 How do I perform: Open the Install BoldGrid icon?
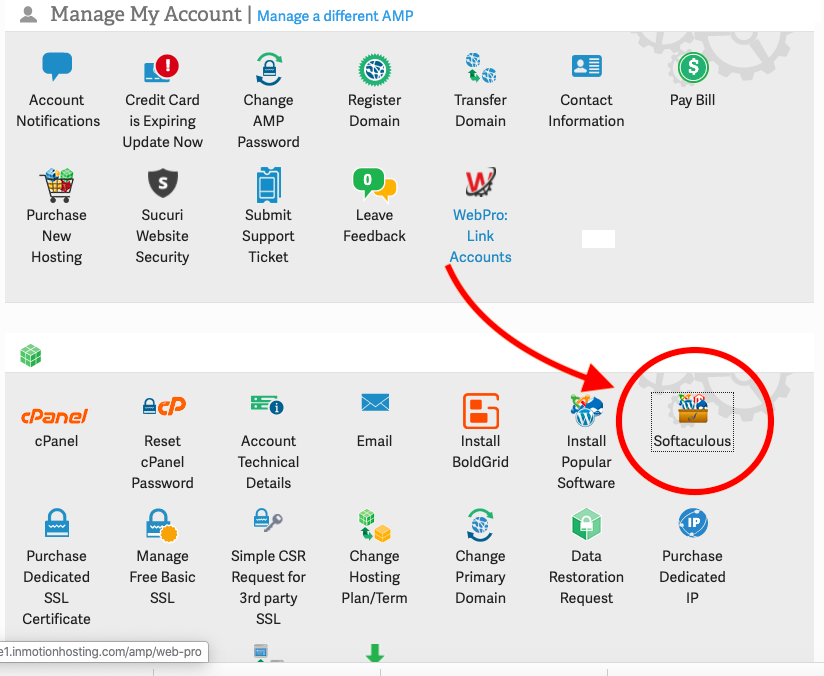click(x=481, y=411)
